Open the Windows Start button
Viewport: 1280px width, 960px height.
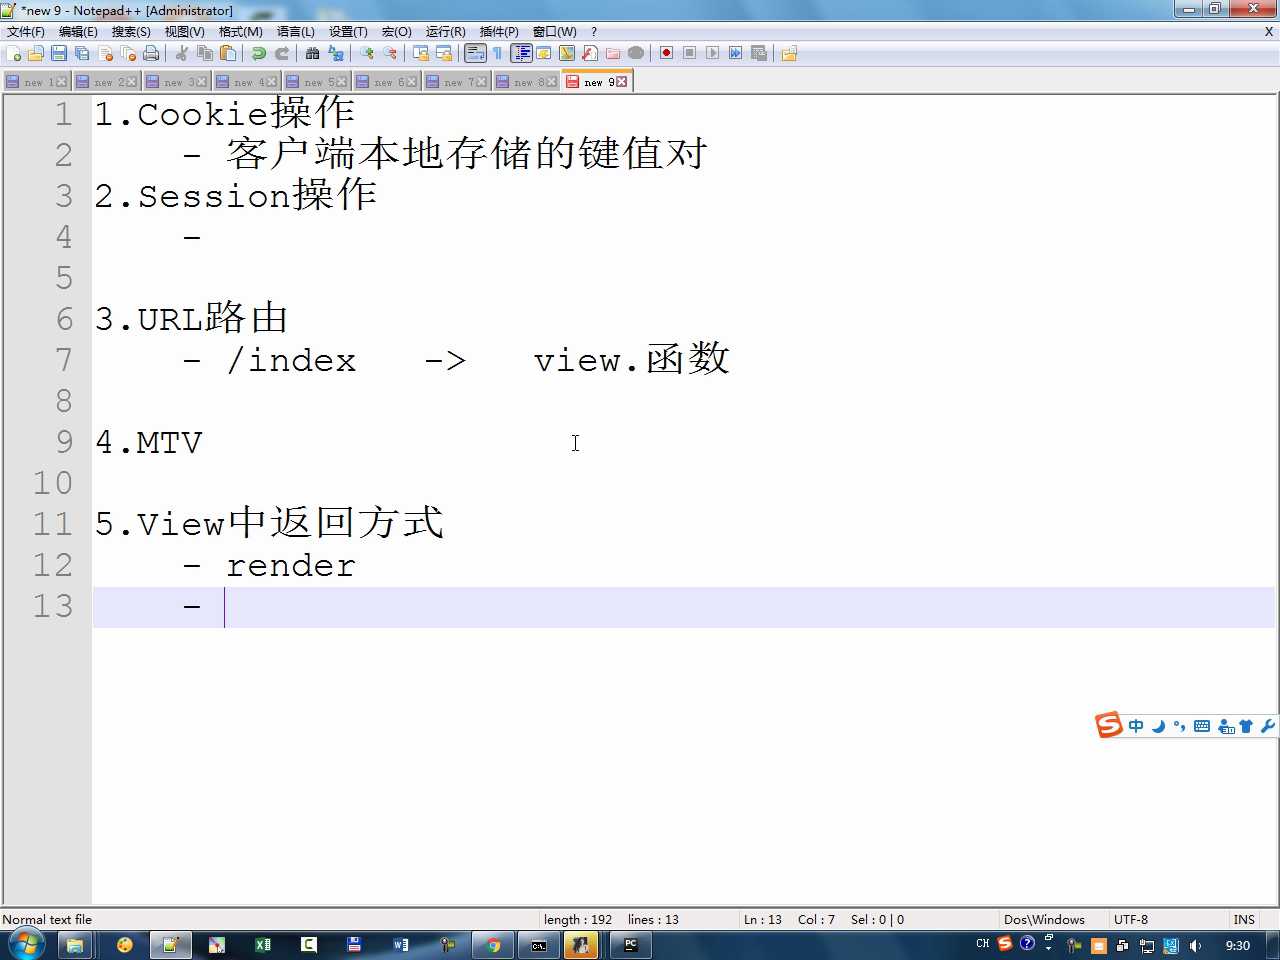[x=25, y=944]
